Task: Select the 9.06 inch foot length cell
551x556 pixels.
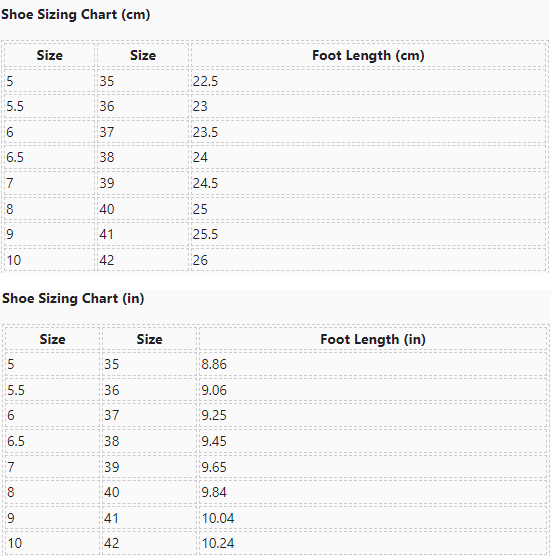Action: coord(373,390)
